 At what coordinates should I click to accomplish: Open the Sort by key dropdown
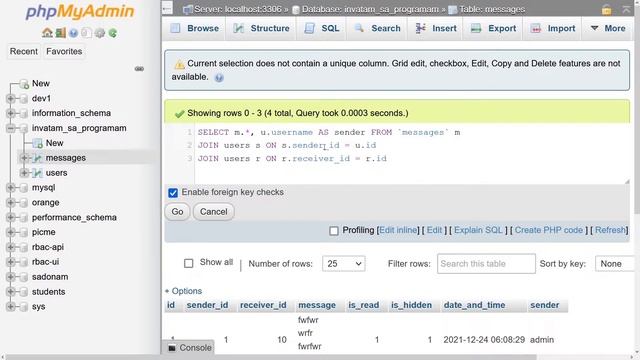[616, 264]
